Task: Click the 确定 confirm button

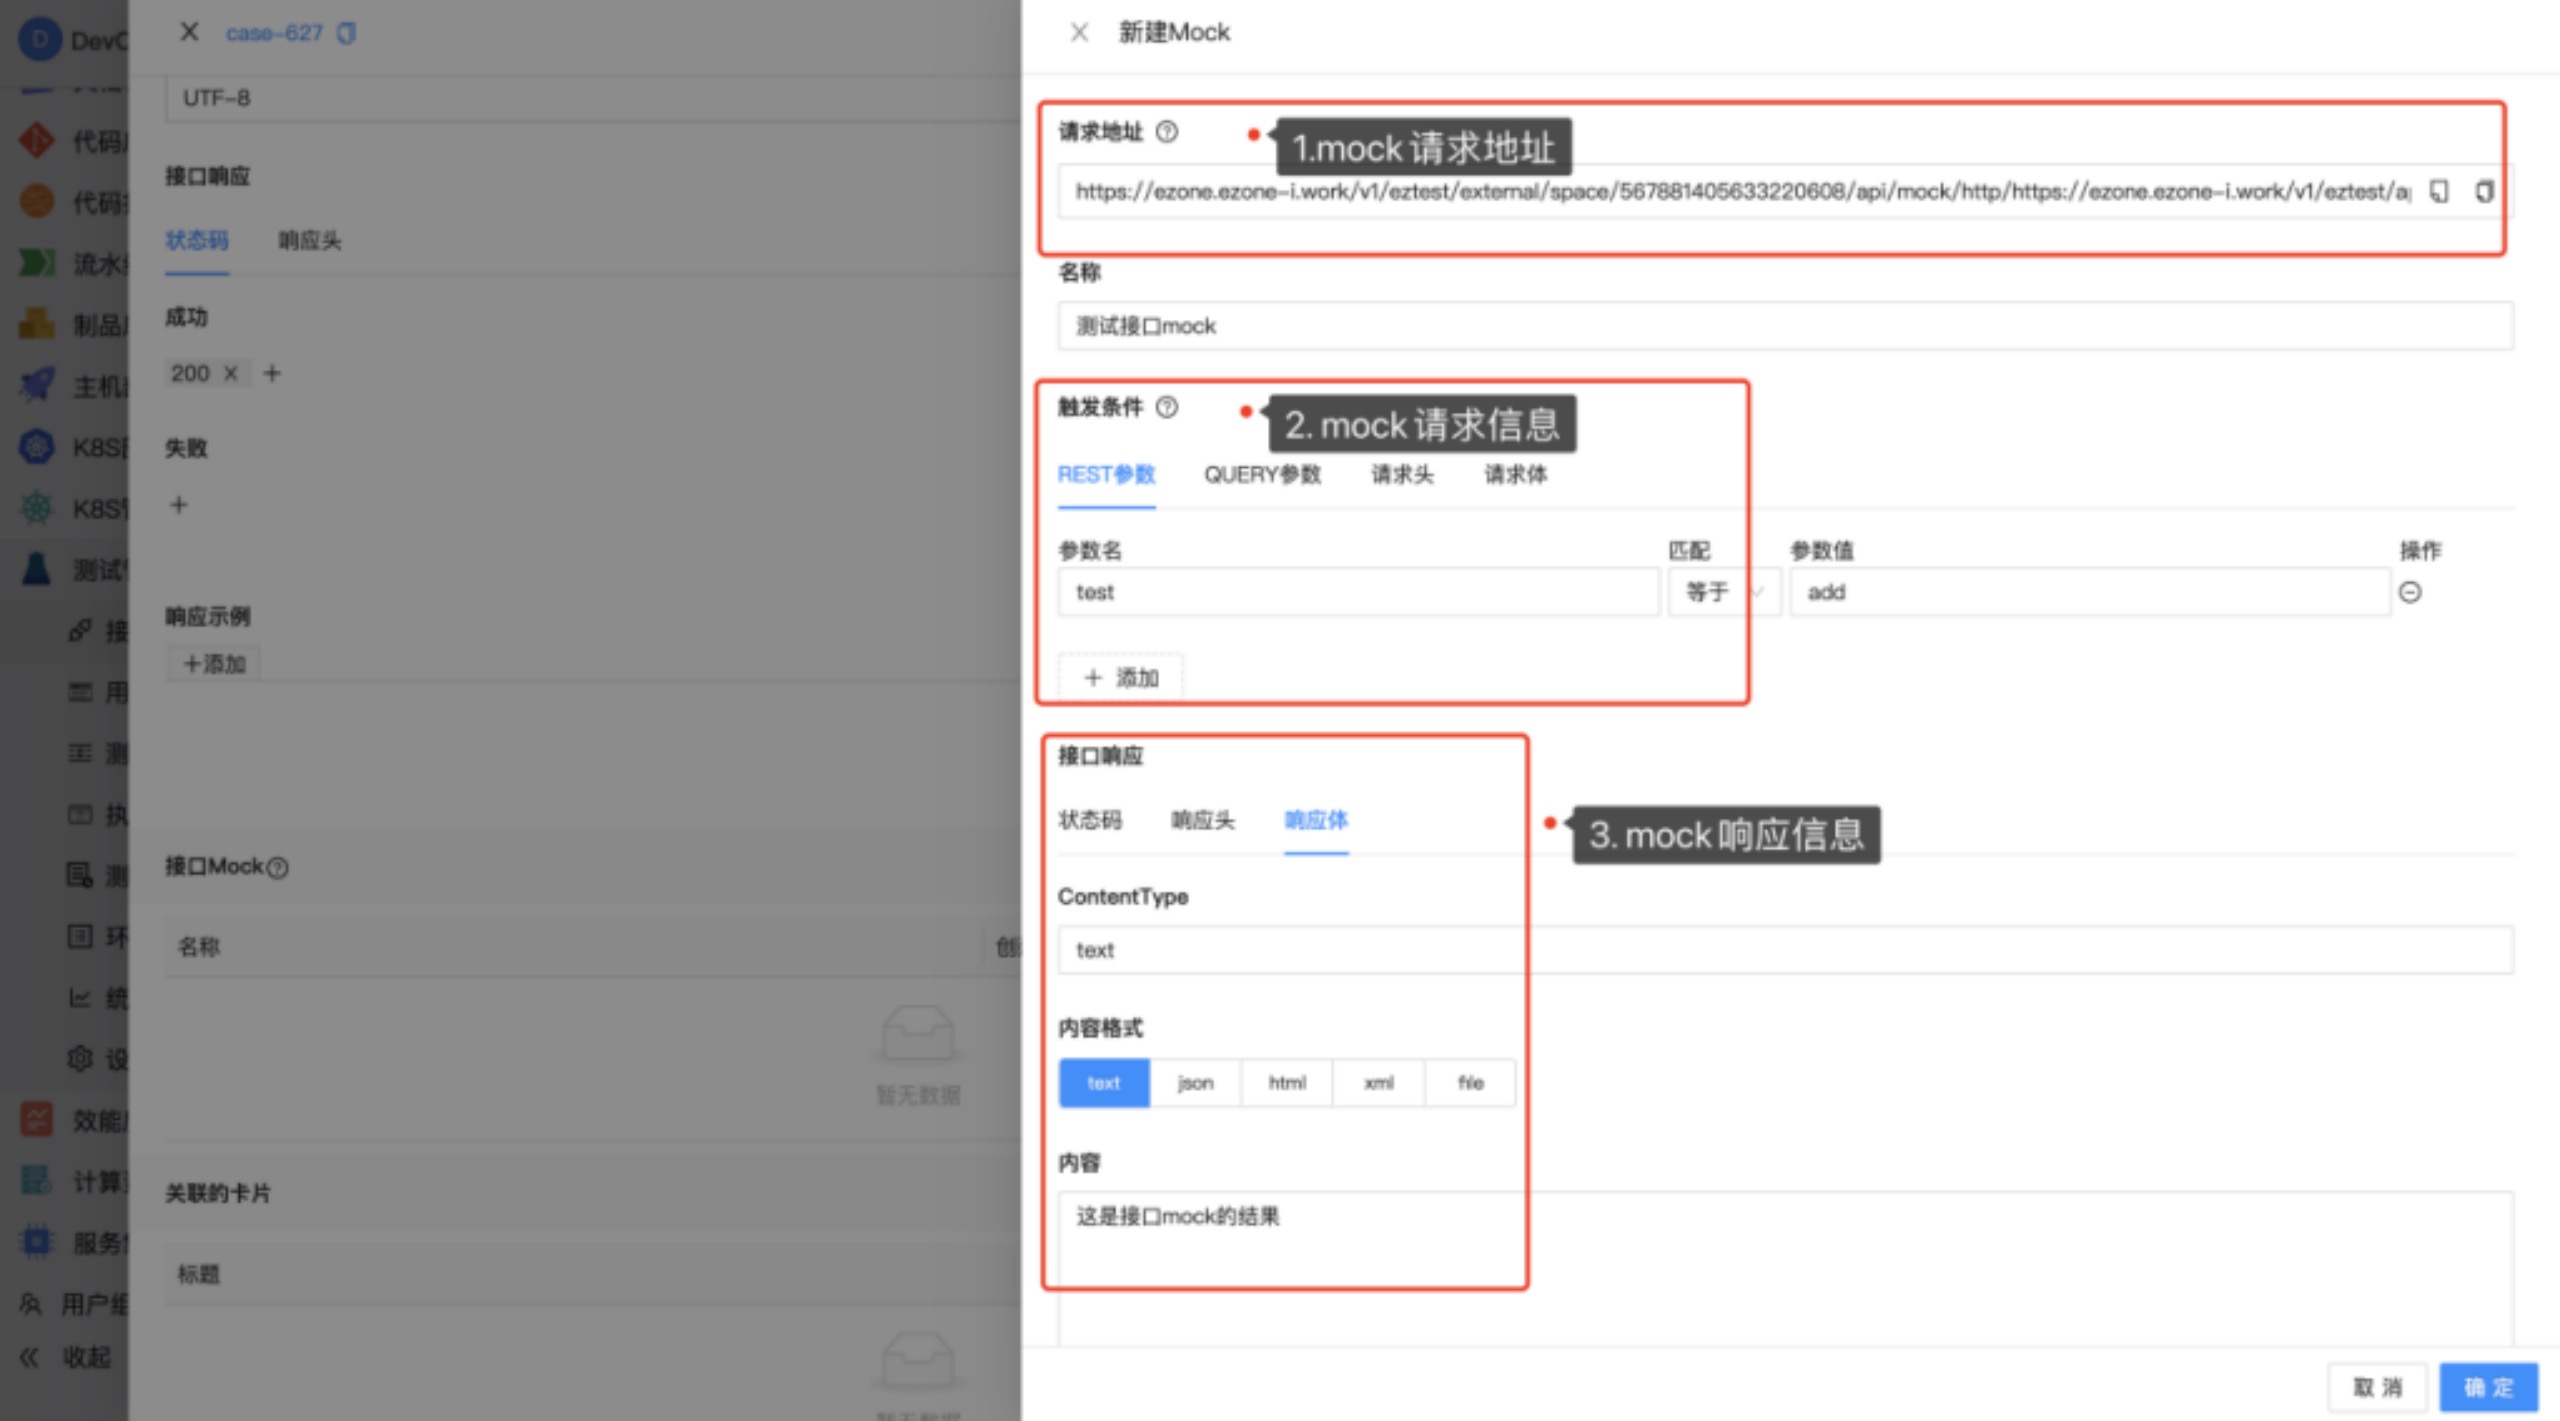Action: [x=2488, y=1387]
